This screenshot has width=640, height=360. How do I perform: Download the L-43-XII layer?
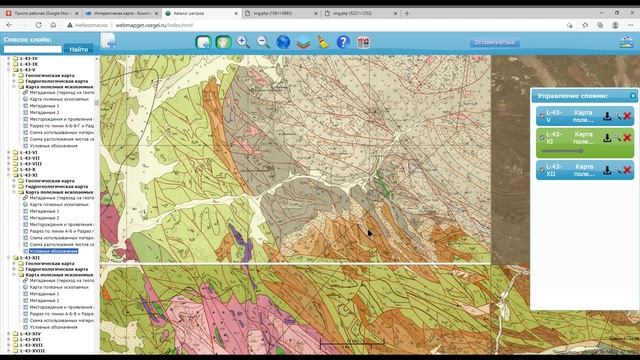tap(607, 170)
